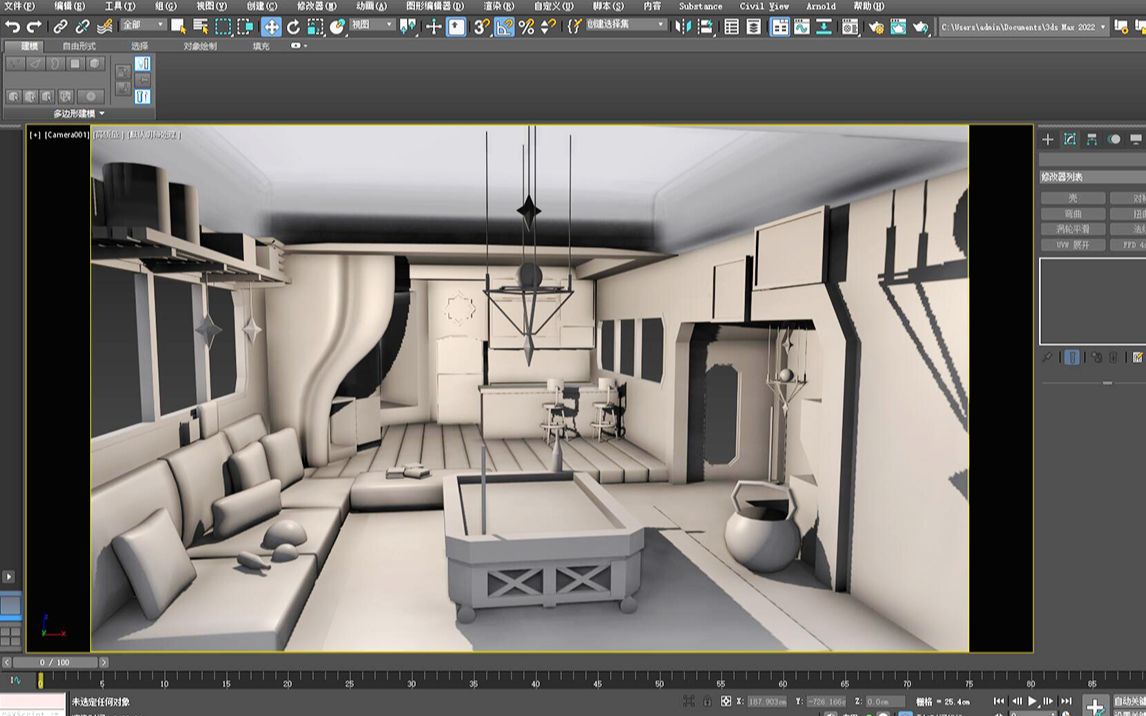1146x716 pixels.
Task: Activate the Select and Rotate tool
Action: point(293,27)
